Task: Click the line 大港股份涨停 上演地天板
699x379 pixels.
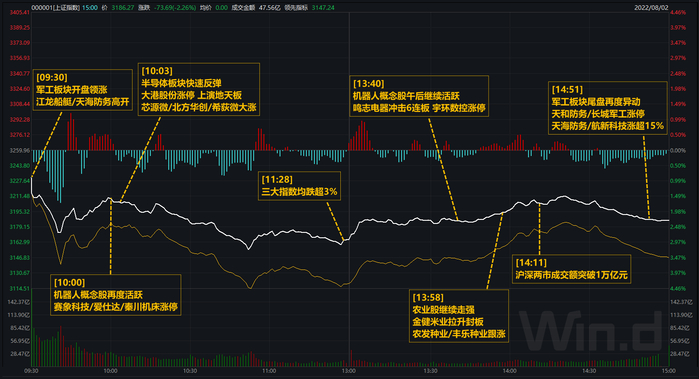Action: click(191, 95)
